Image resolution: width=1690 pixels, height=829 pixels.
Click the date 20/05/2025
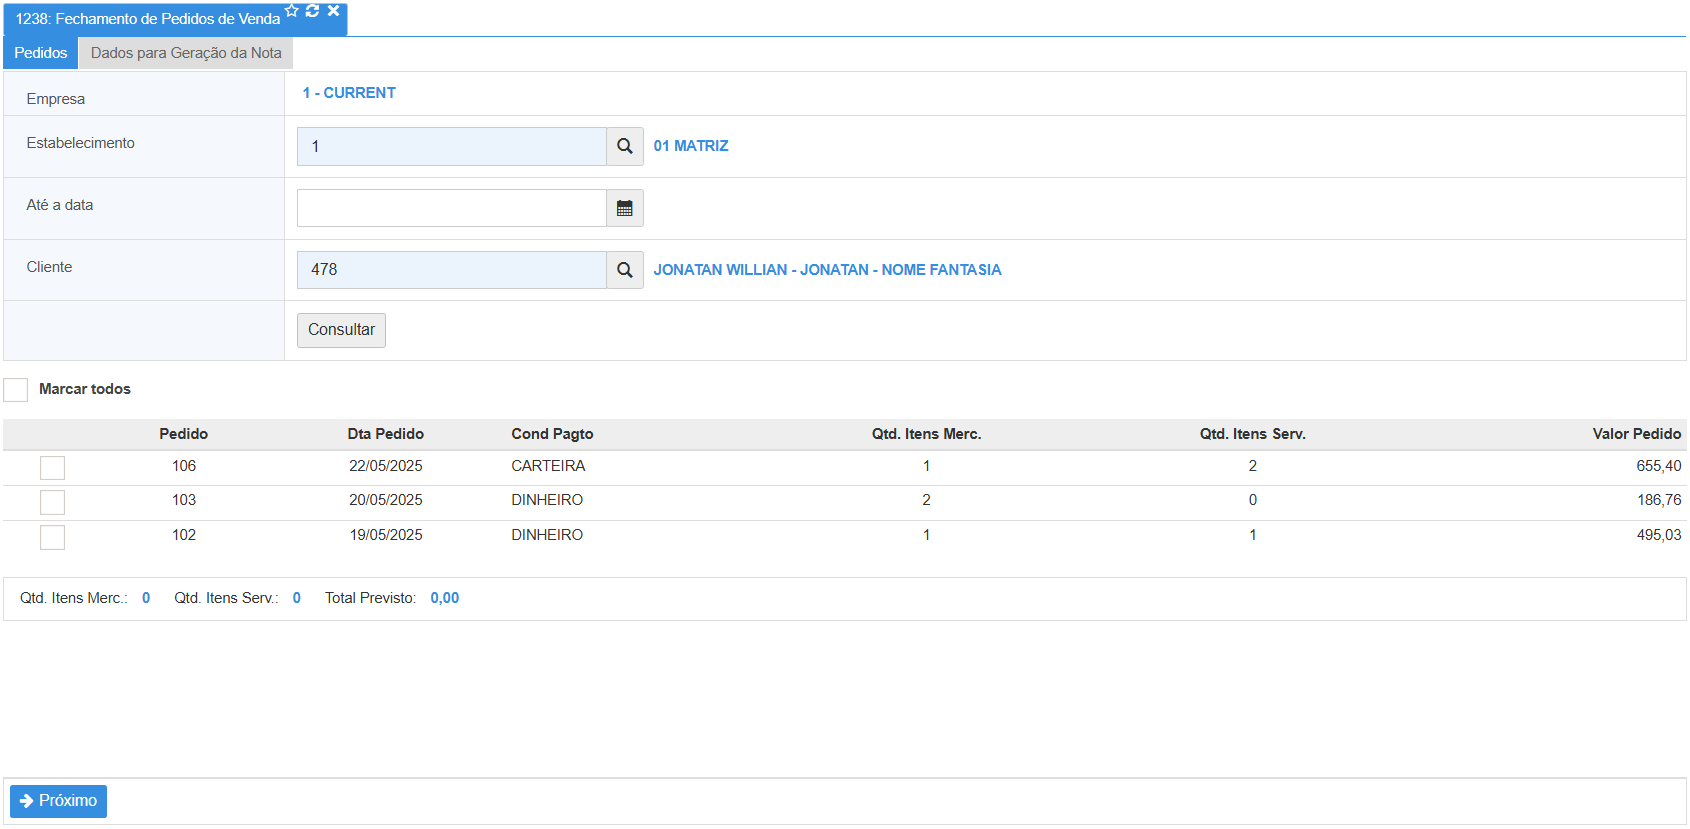point(386,500)
